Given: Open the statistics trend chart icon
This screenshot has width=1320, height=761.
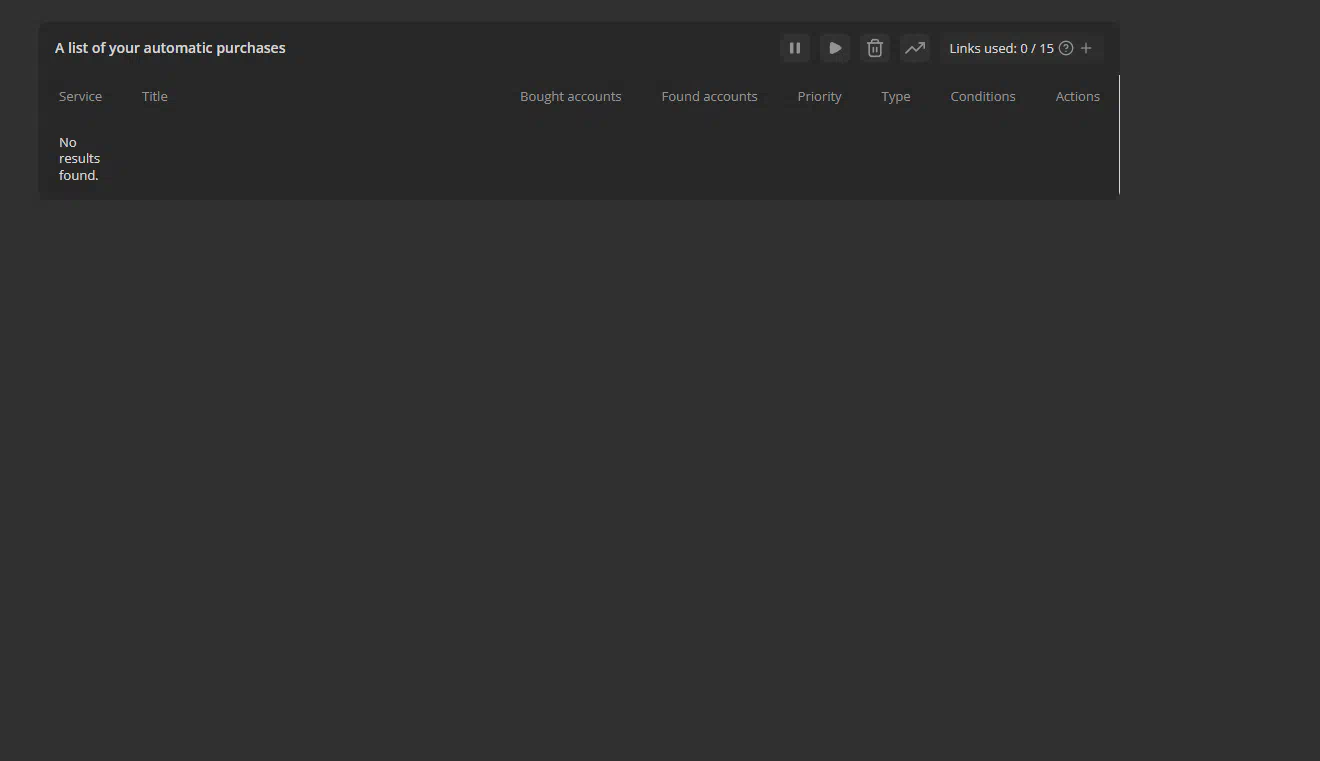Looking at the screenshot, I should (915, 48).
